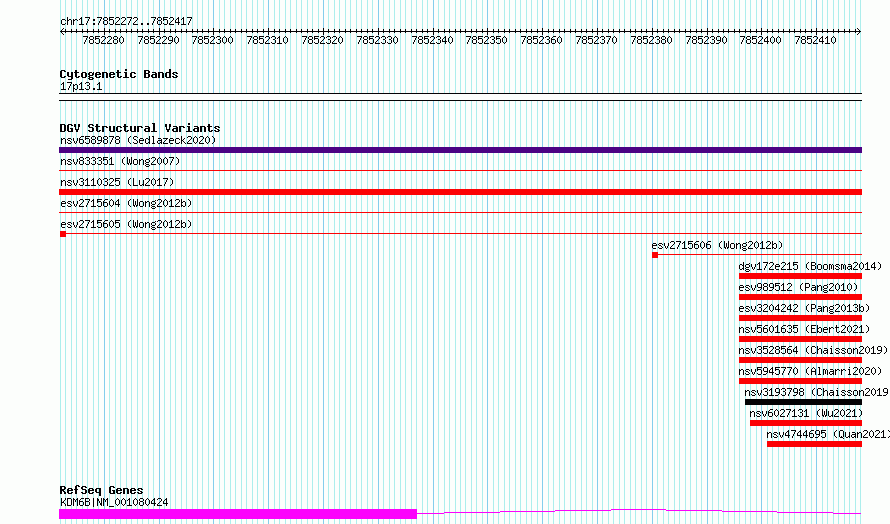890x524 pixels.
Task: Click the red bar under dgv172e215
Action: (x=800, y=276)
